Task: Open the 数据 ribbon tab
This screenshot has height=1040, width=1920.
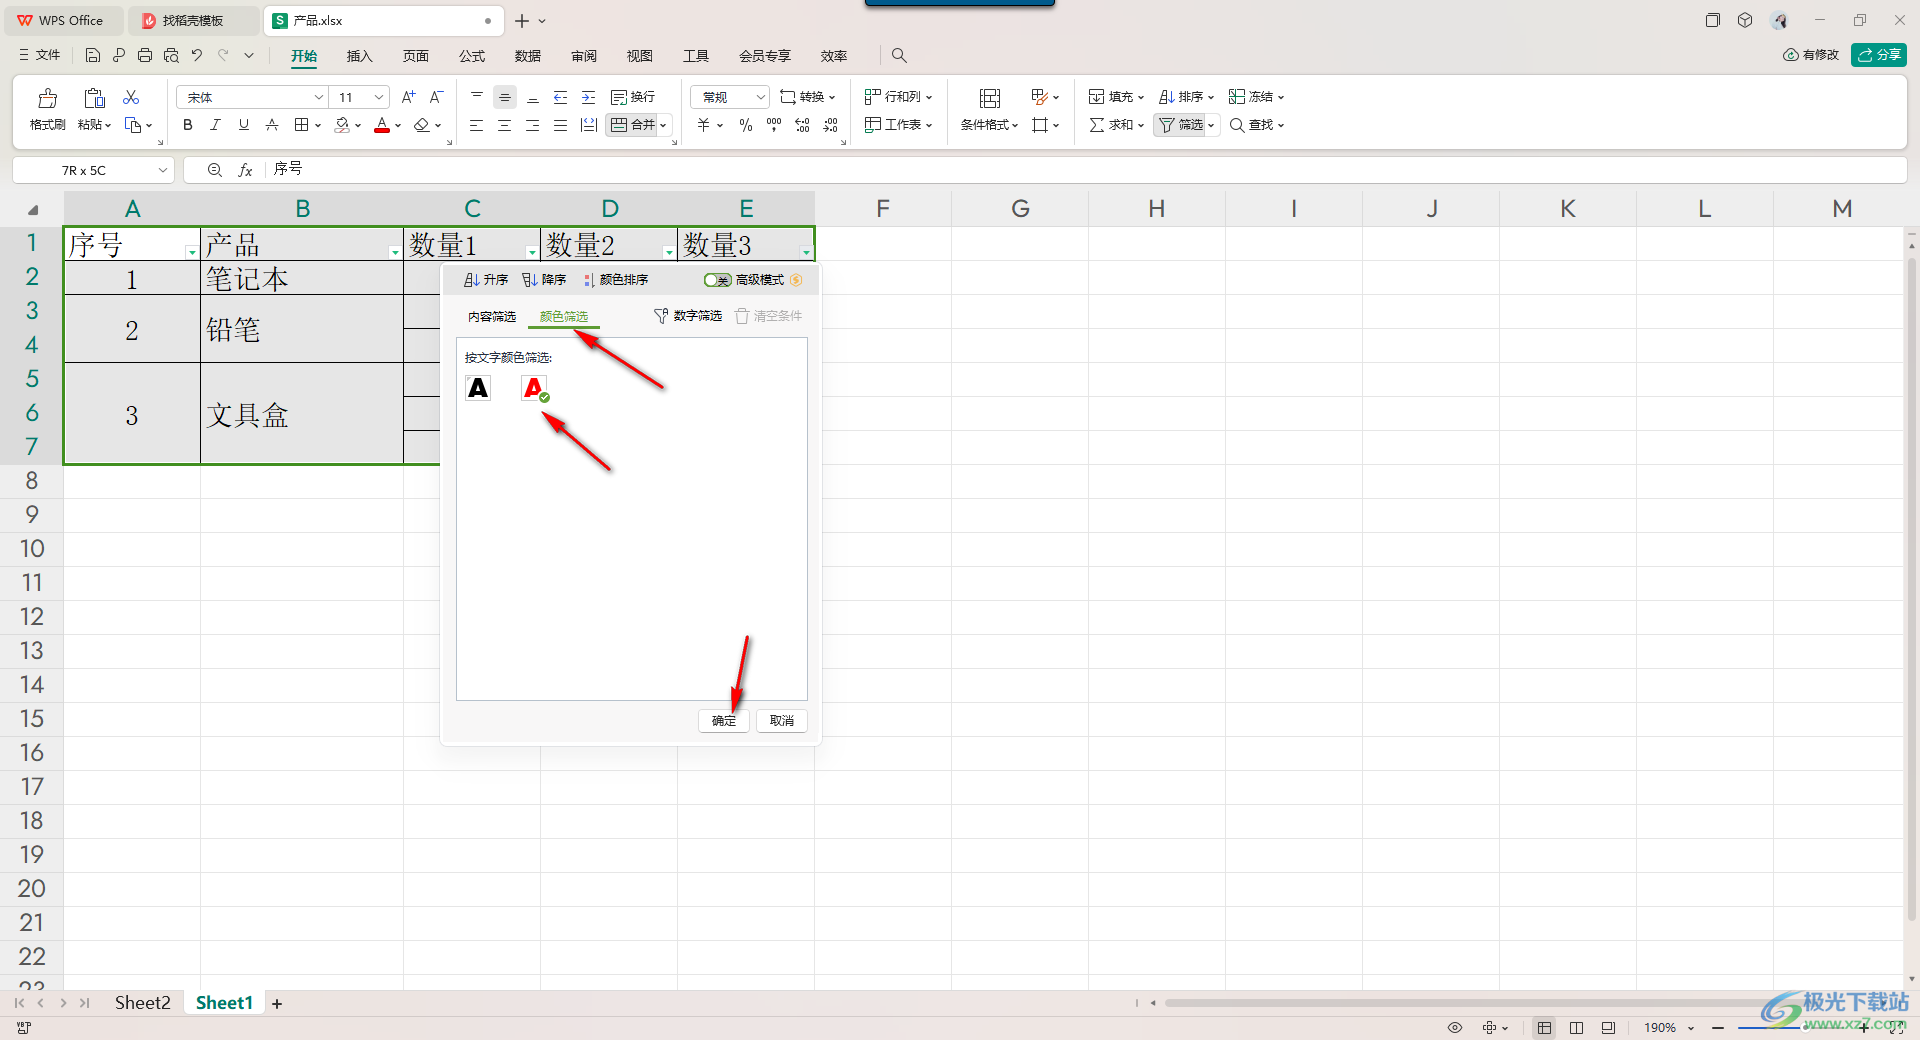Action: (528, 56)
